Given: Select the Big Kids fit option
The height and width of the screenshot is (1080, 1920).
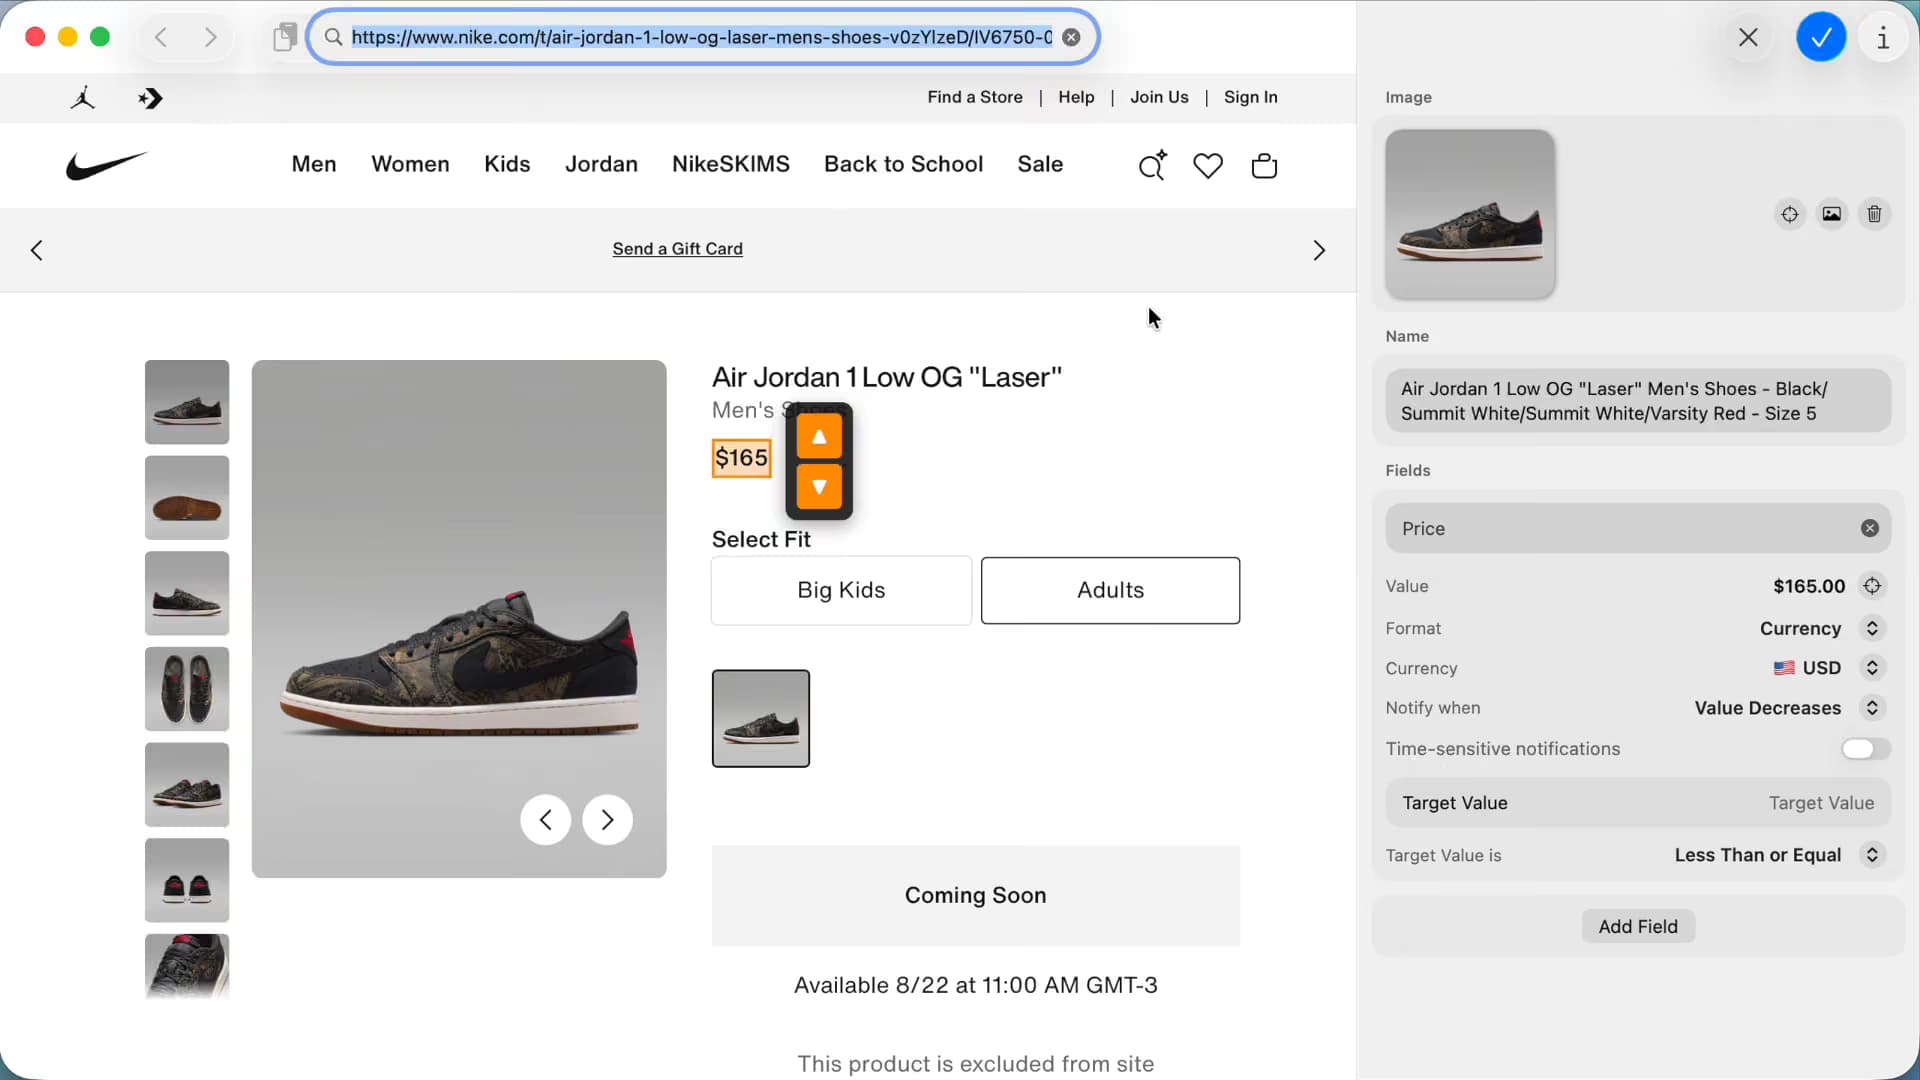Looking at the screenshot, I should [x=841, y=590].
